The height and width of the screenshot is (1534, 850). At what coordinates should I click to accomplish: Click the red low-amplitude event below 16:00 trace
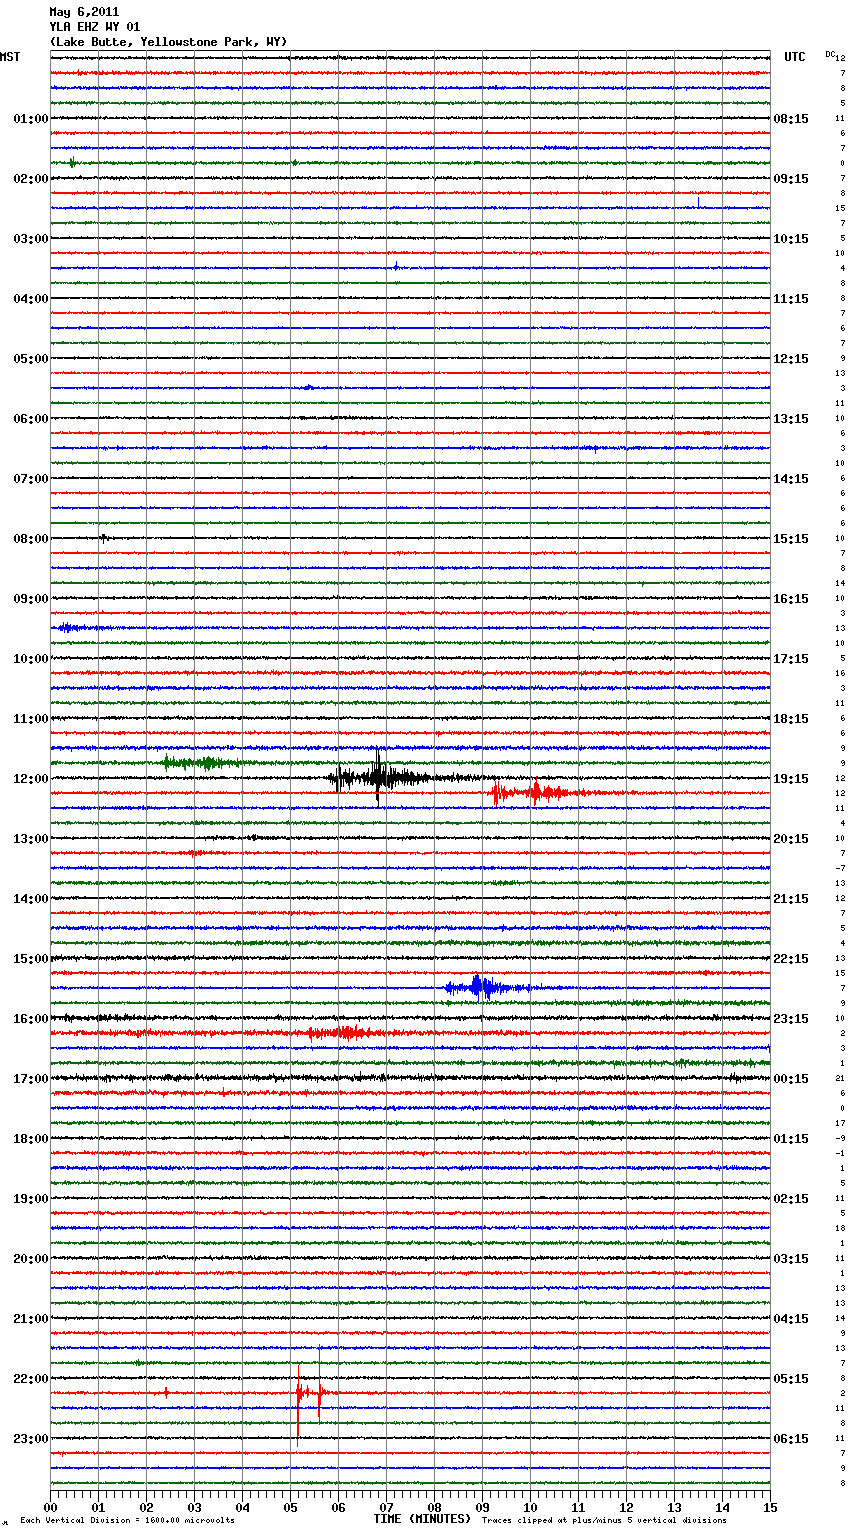click(x=344, y=1033)
